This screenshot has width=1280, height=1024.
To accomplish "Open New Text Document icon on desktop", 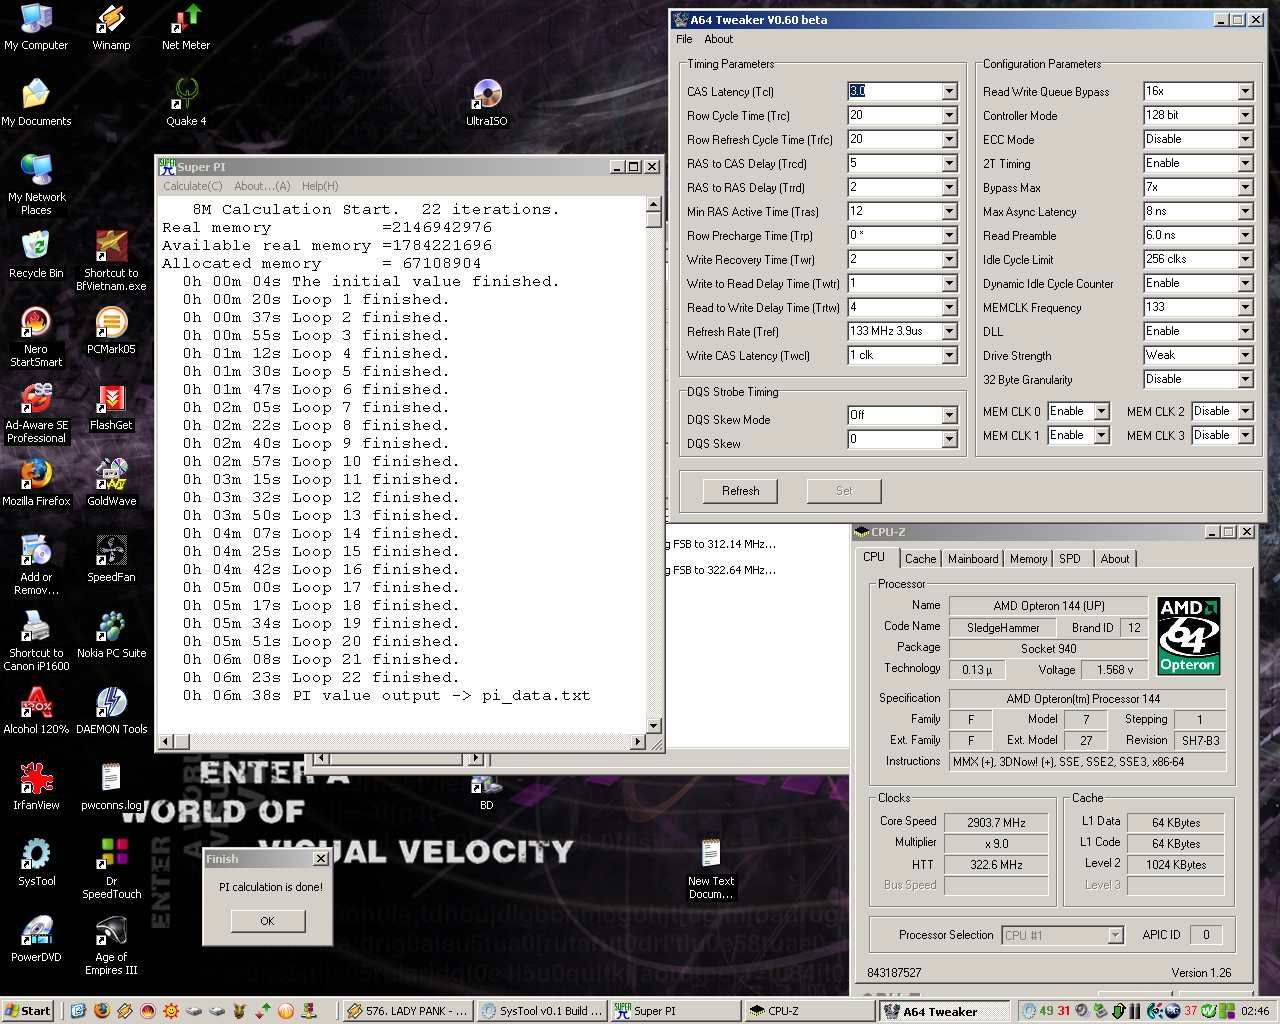I will (711, 869).
